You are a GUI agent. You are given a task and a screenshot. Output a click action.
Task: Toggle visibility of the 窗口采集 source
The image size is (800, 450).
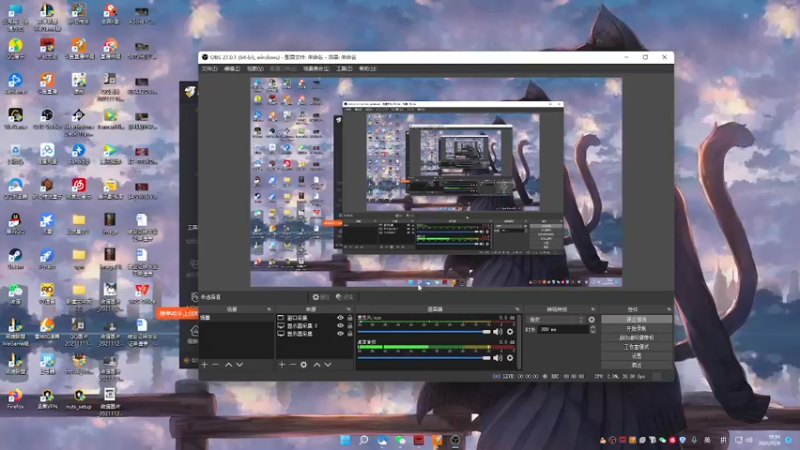(340, 318)
